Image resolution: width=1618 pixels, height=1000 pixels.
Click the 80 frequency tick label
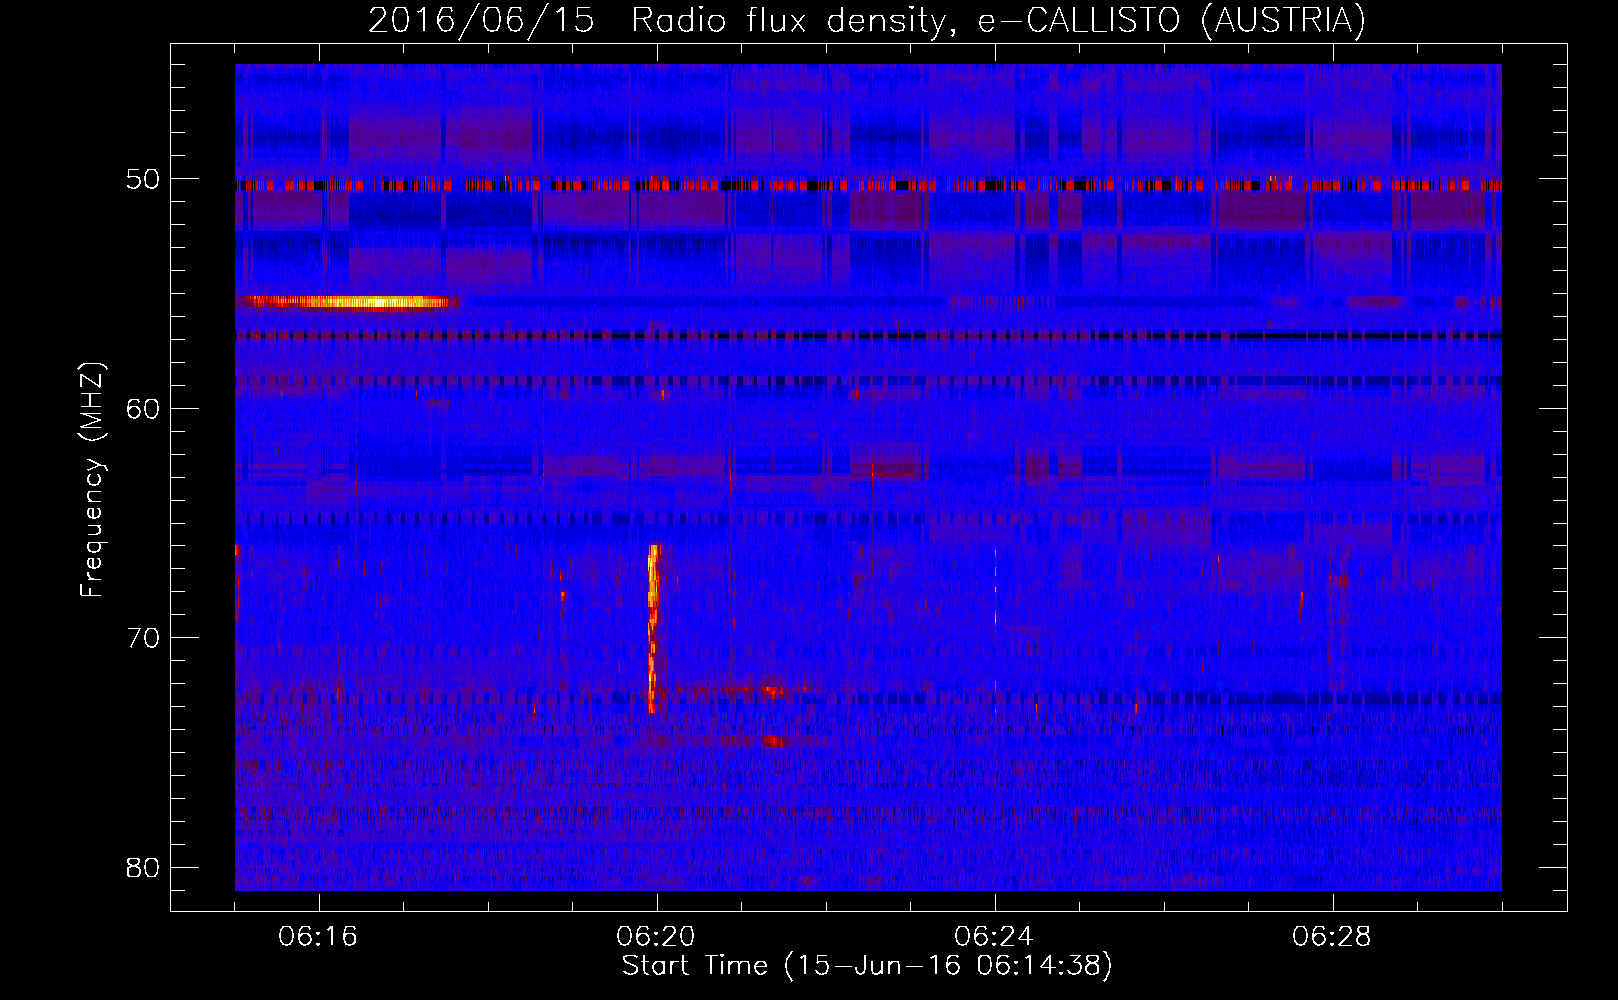coord(143,867)
